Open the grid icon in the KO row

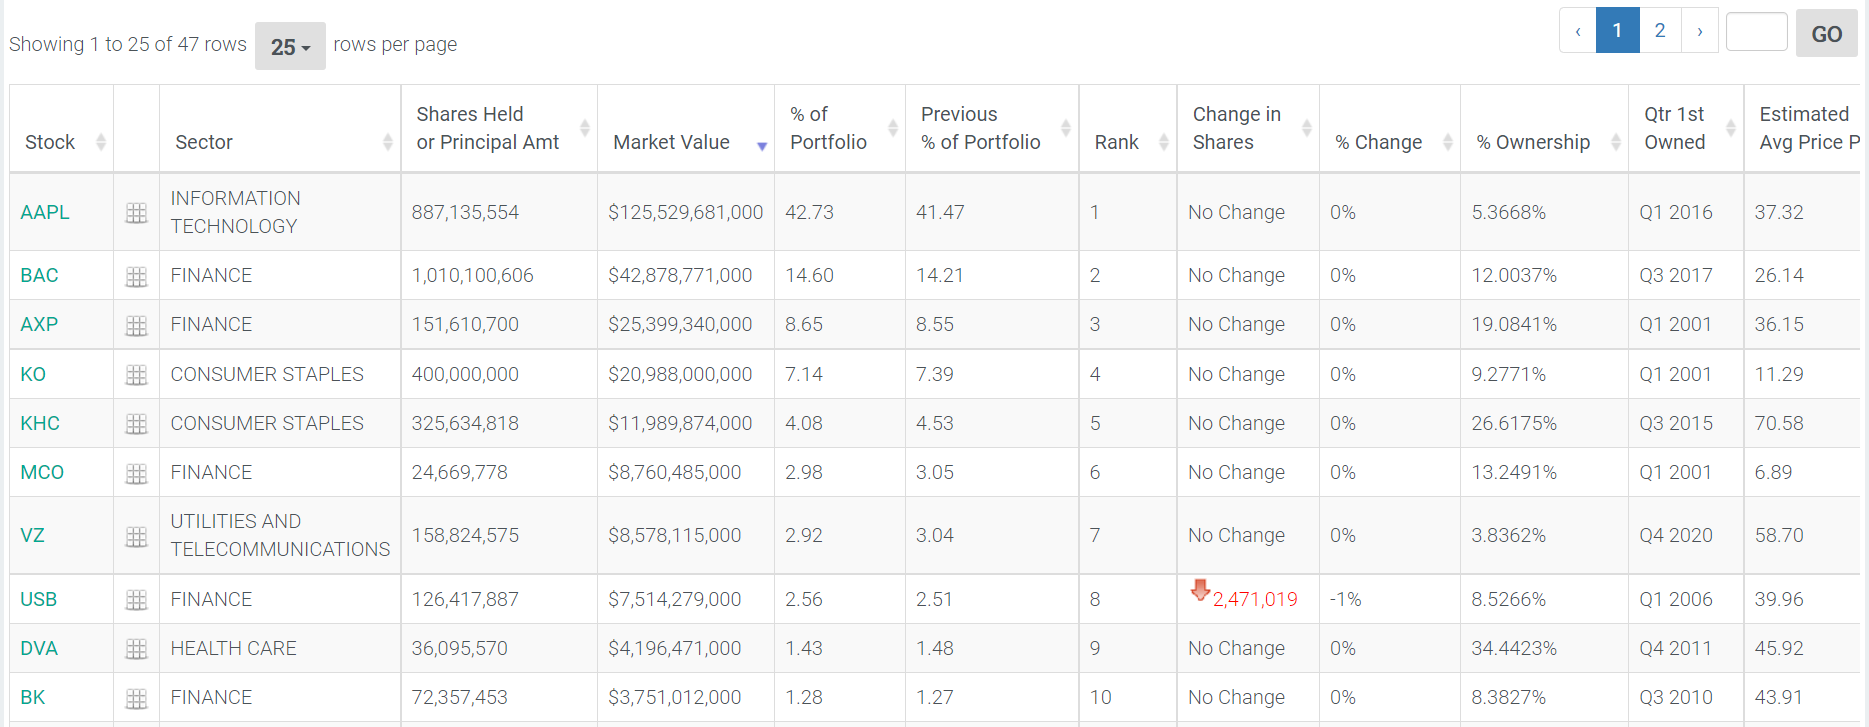137,375
